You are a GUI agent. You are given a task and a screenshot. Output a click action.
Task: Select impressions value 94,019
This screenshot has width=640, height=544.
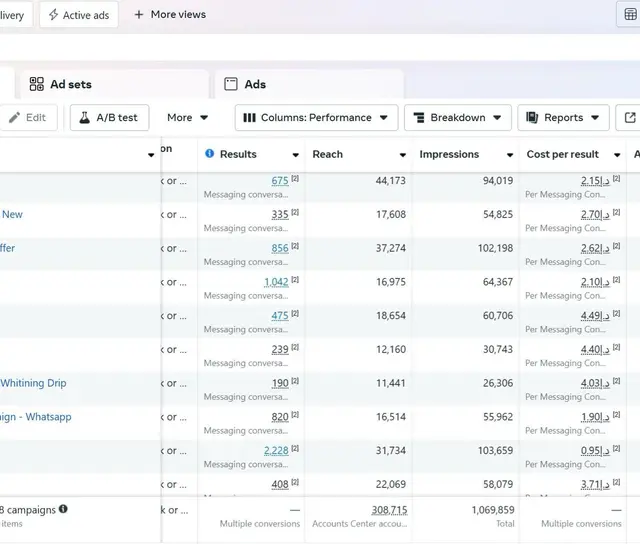pos(498,180)
